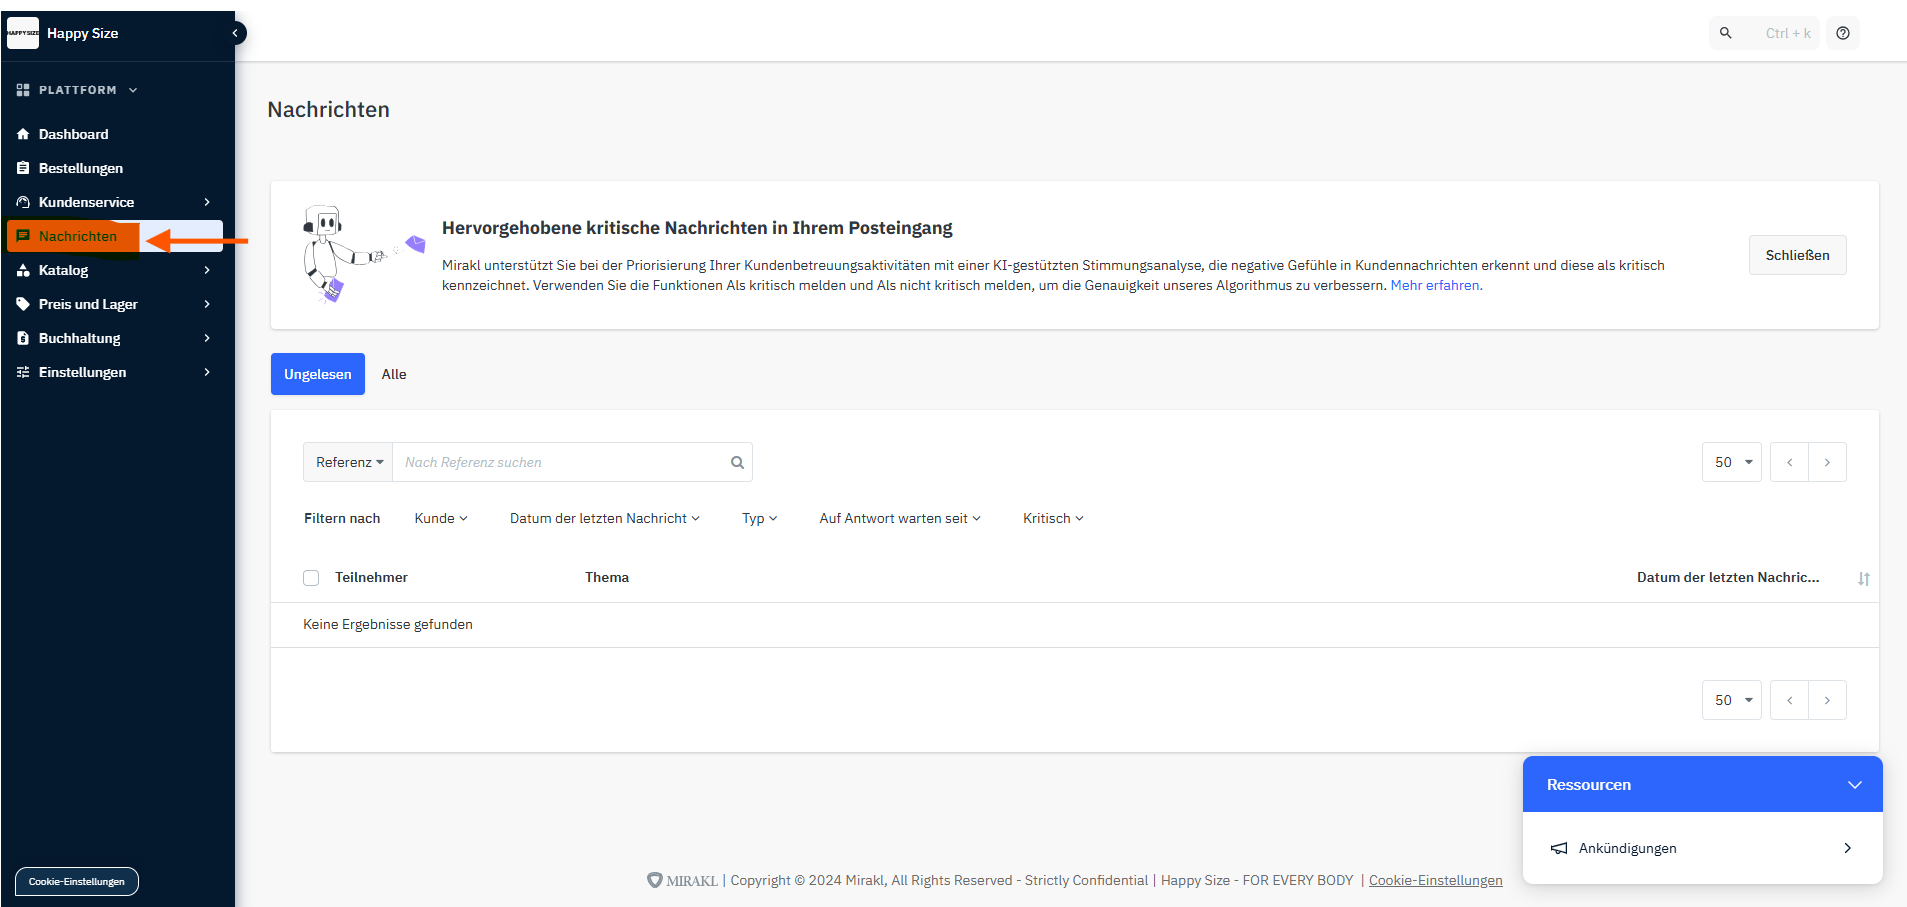
Task: Click the reference search magnifier icon
Action: 737,462
